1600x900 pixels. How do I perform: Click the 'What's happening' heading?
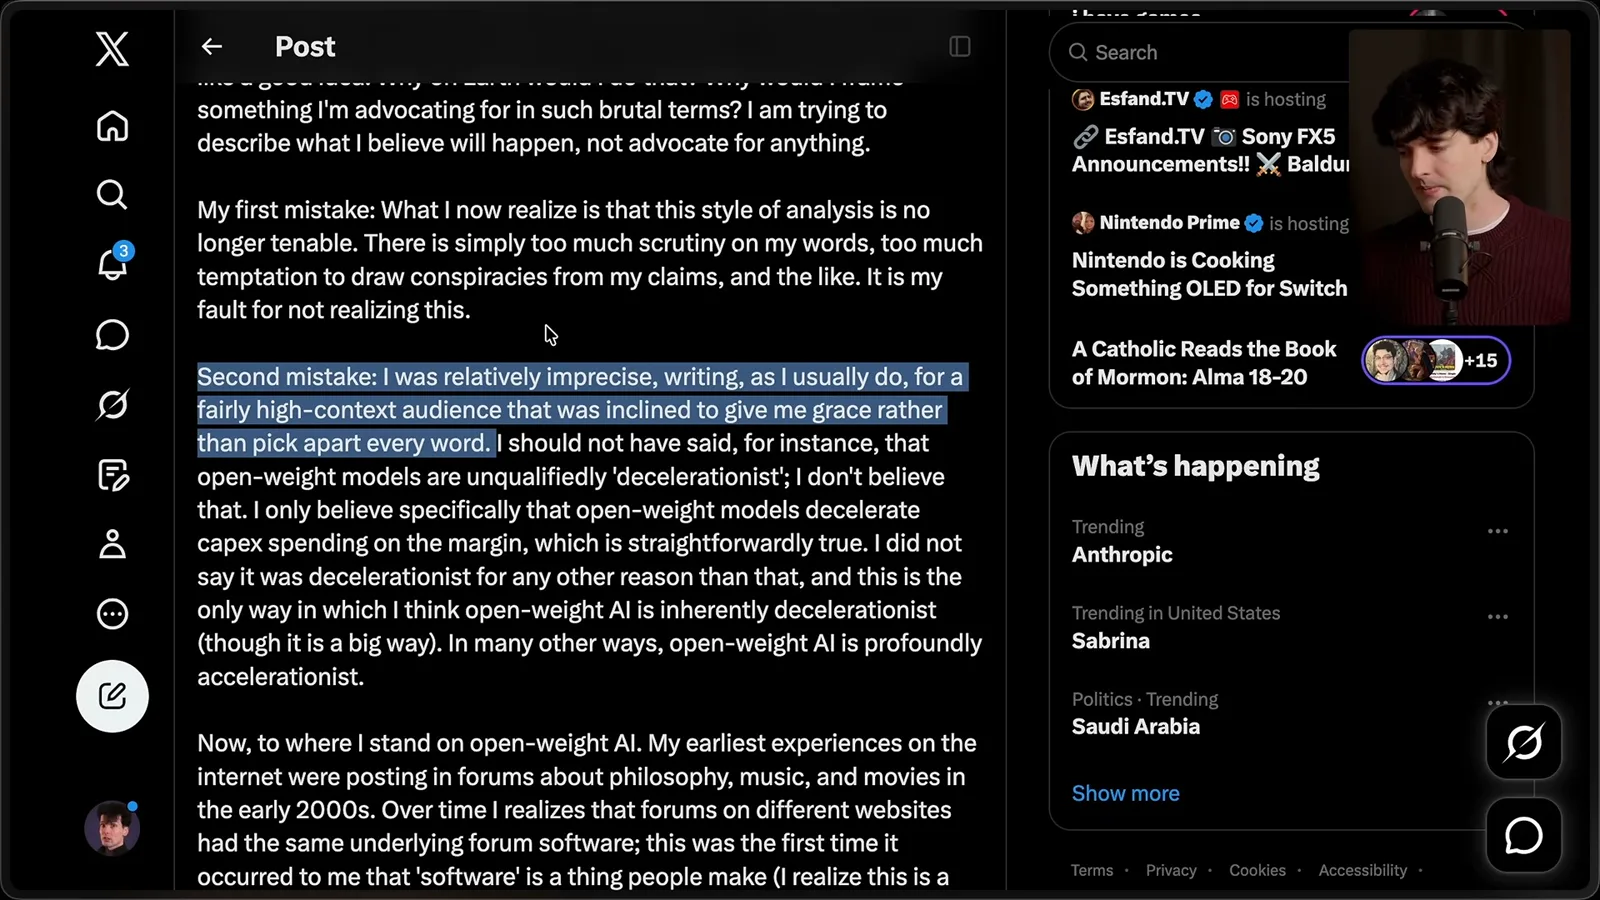tap(1196, 466)
